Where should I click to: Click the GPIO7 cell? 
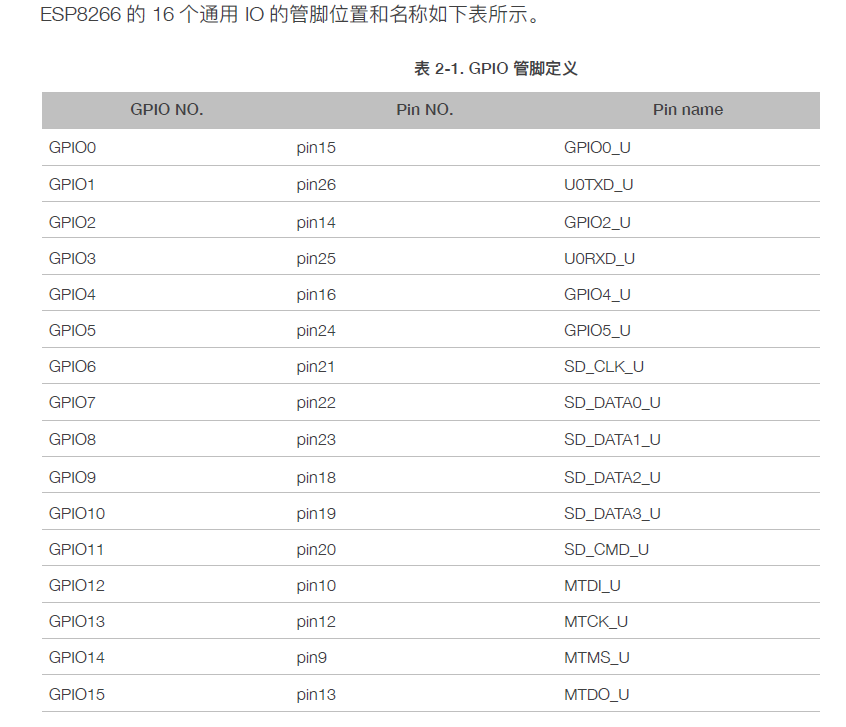(72, 403)
